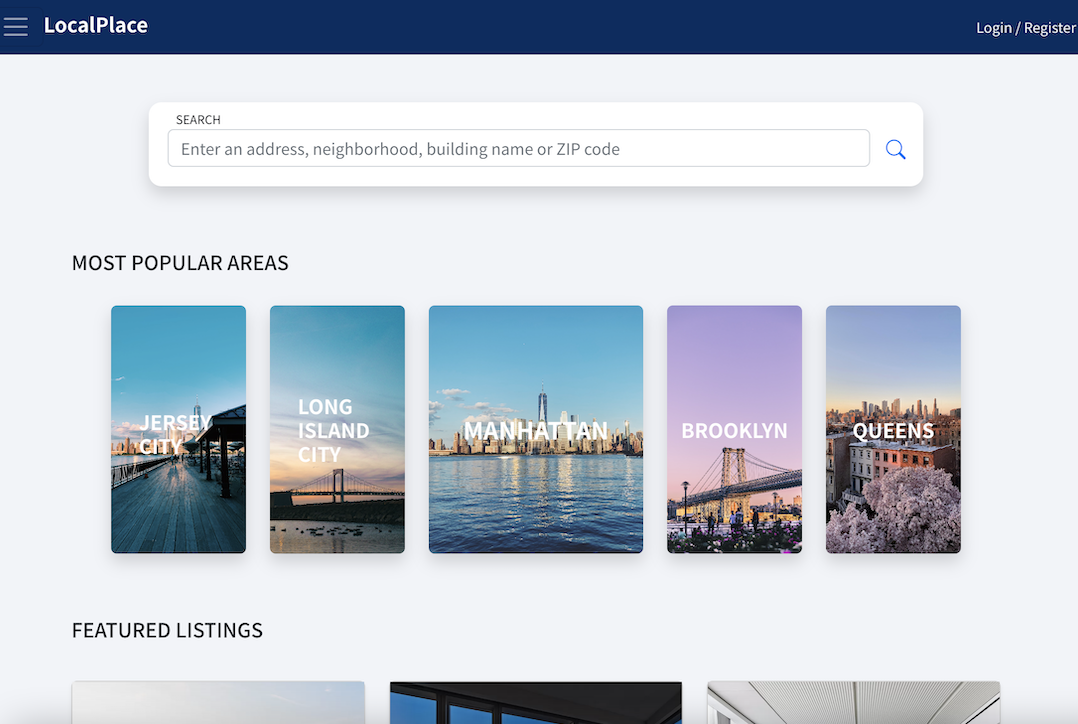Open the Login / Register page
Image resolution: width=1078 pixels, height=724 pixels.
coord(1025,28)
